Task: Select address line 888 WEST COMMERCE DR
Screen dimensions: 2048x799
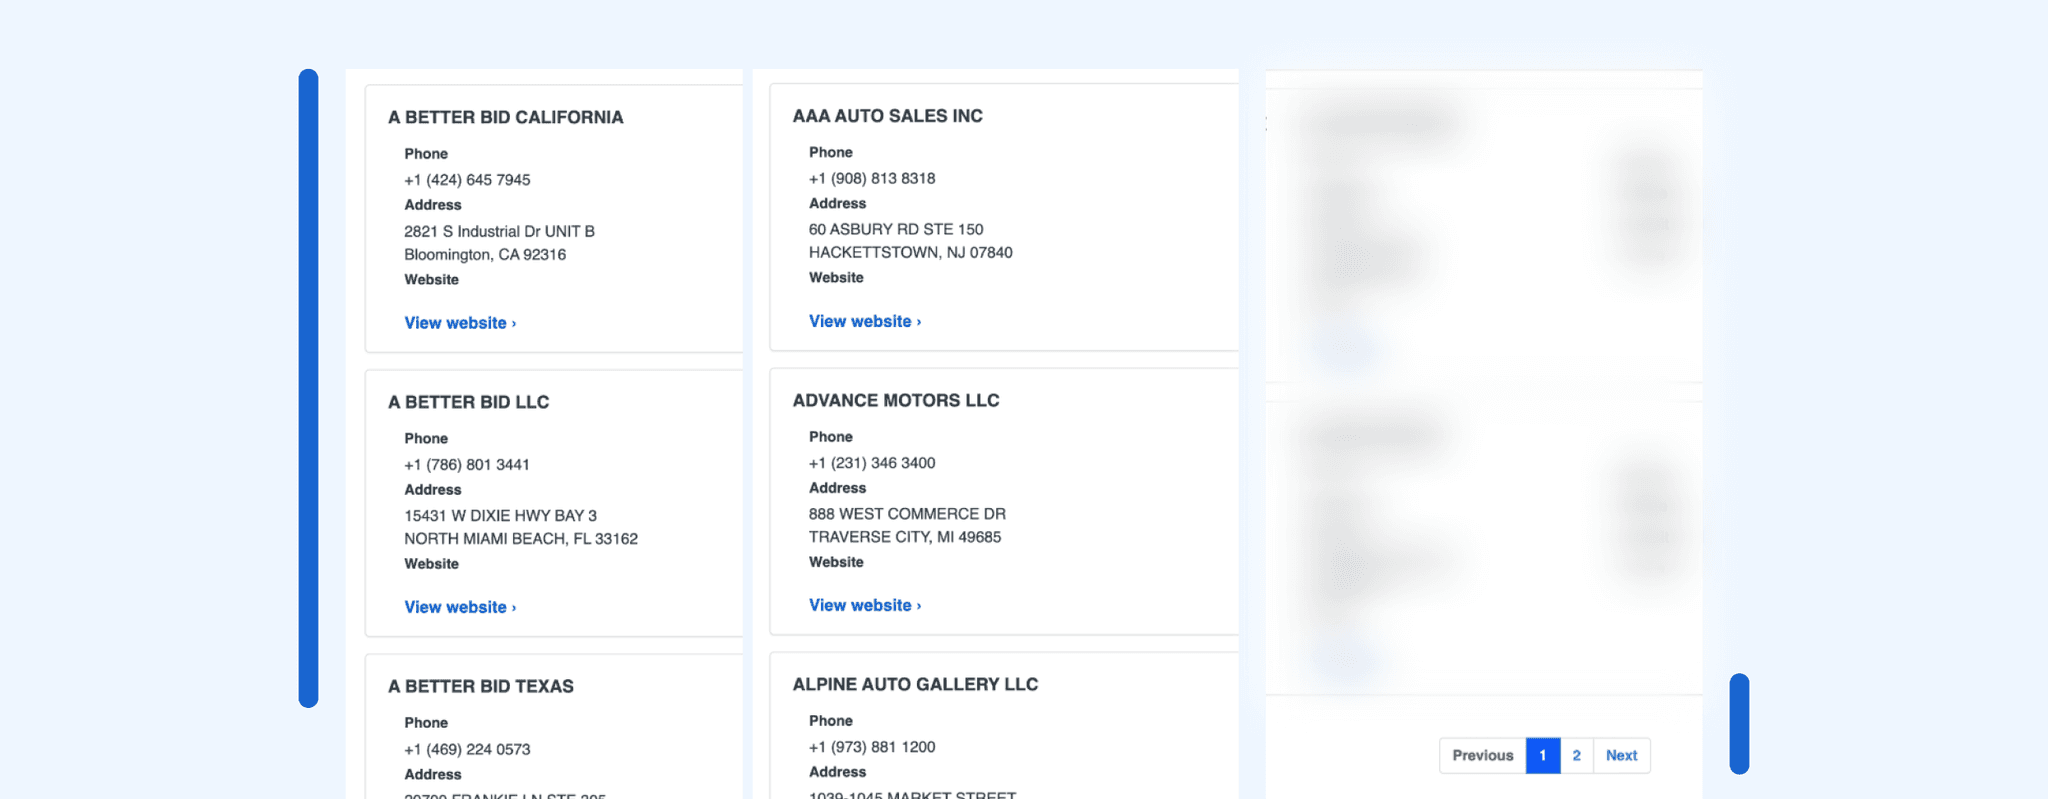Action: coord(907,514)
